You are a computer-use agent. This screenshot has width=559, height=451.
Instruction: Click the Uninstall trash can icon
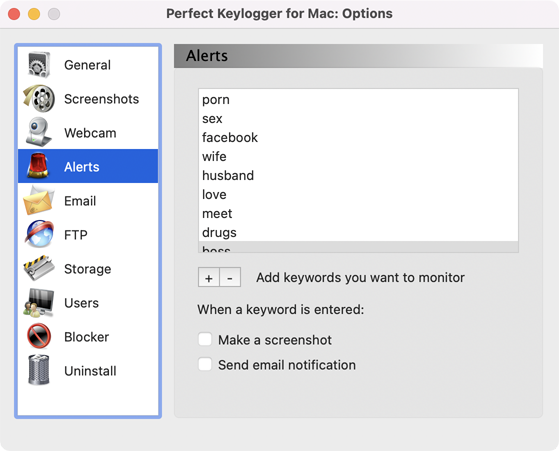point(39,370)
